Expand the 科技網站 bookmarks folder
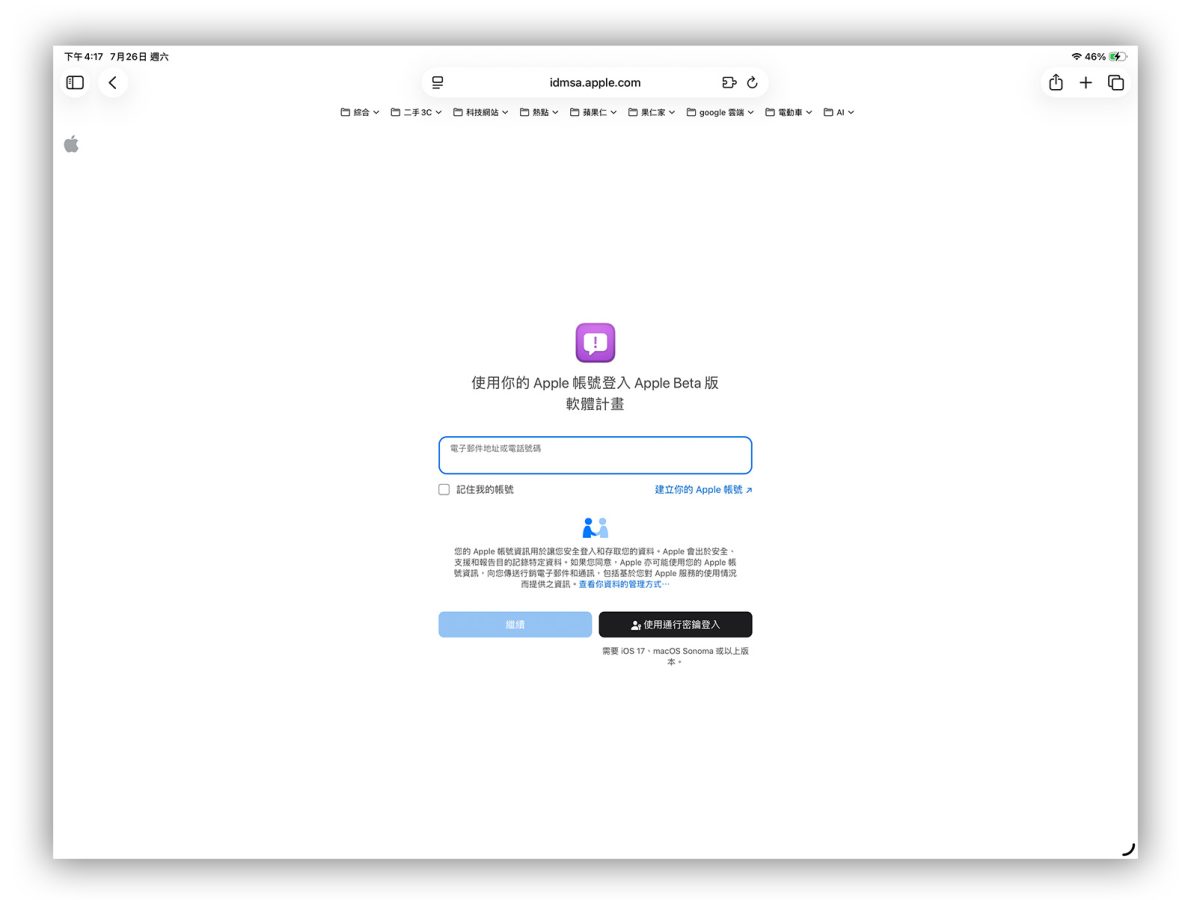 pyautogui.click(x=481, y=113)
